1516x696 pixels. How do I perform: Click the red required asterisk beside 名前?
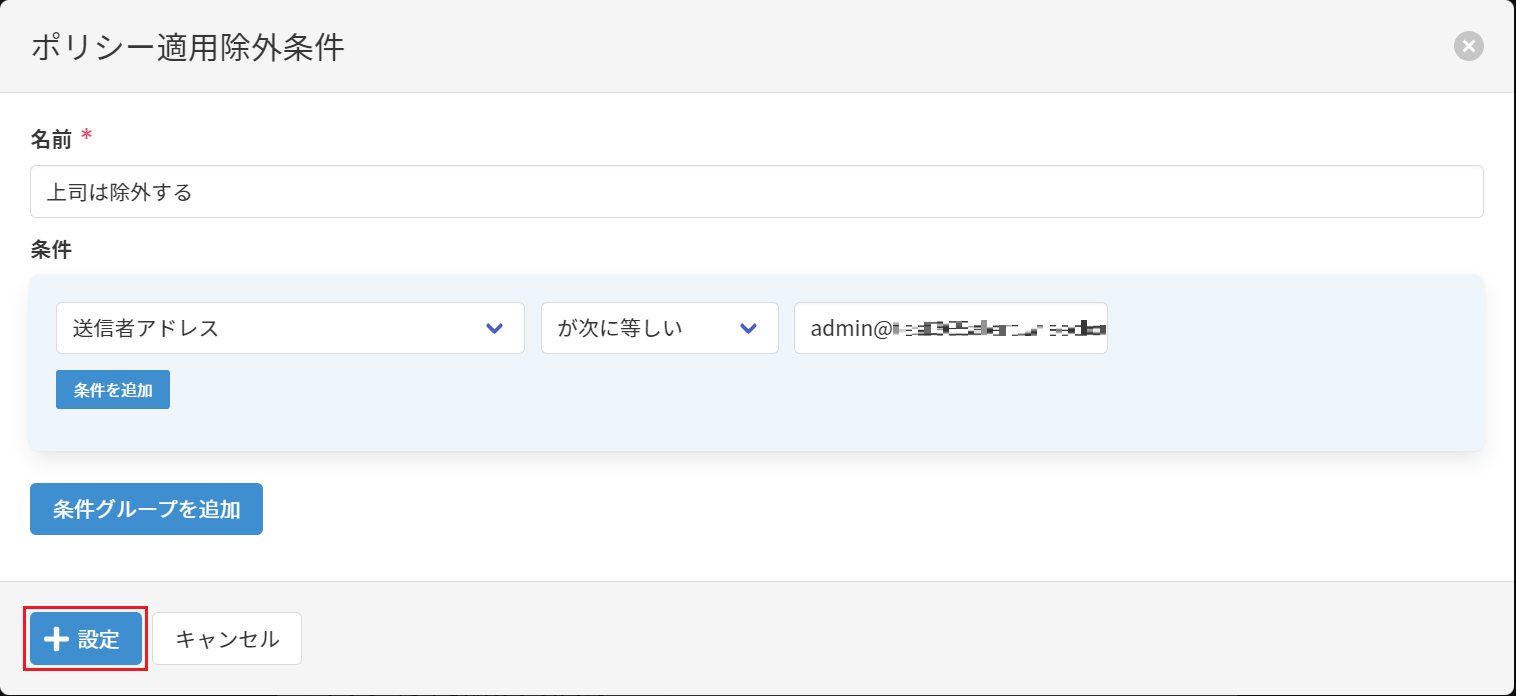click(x=87, y=138)
